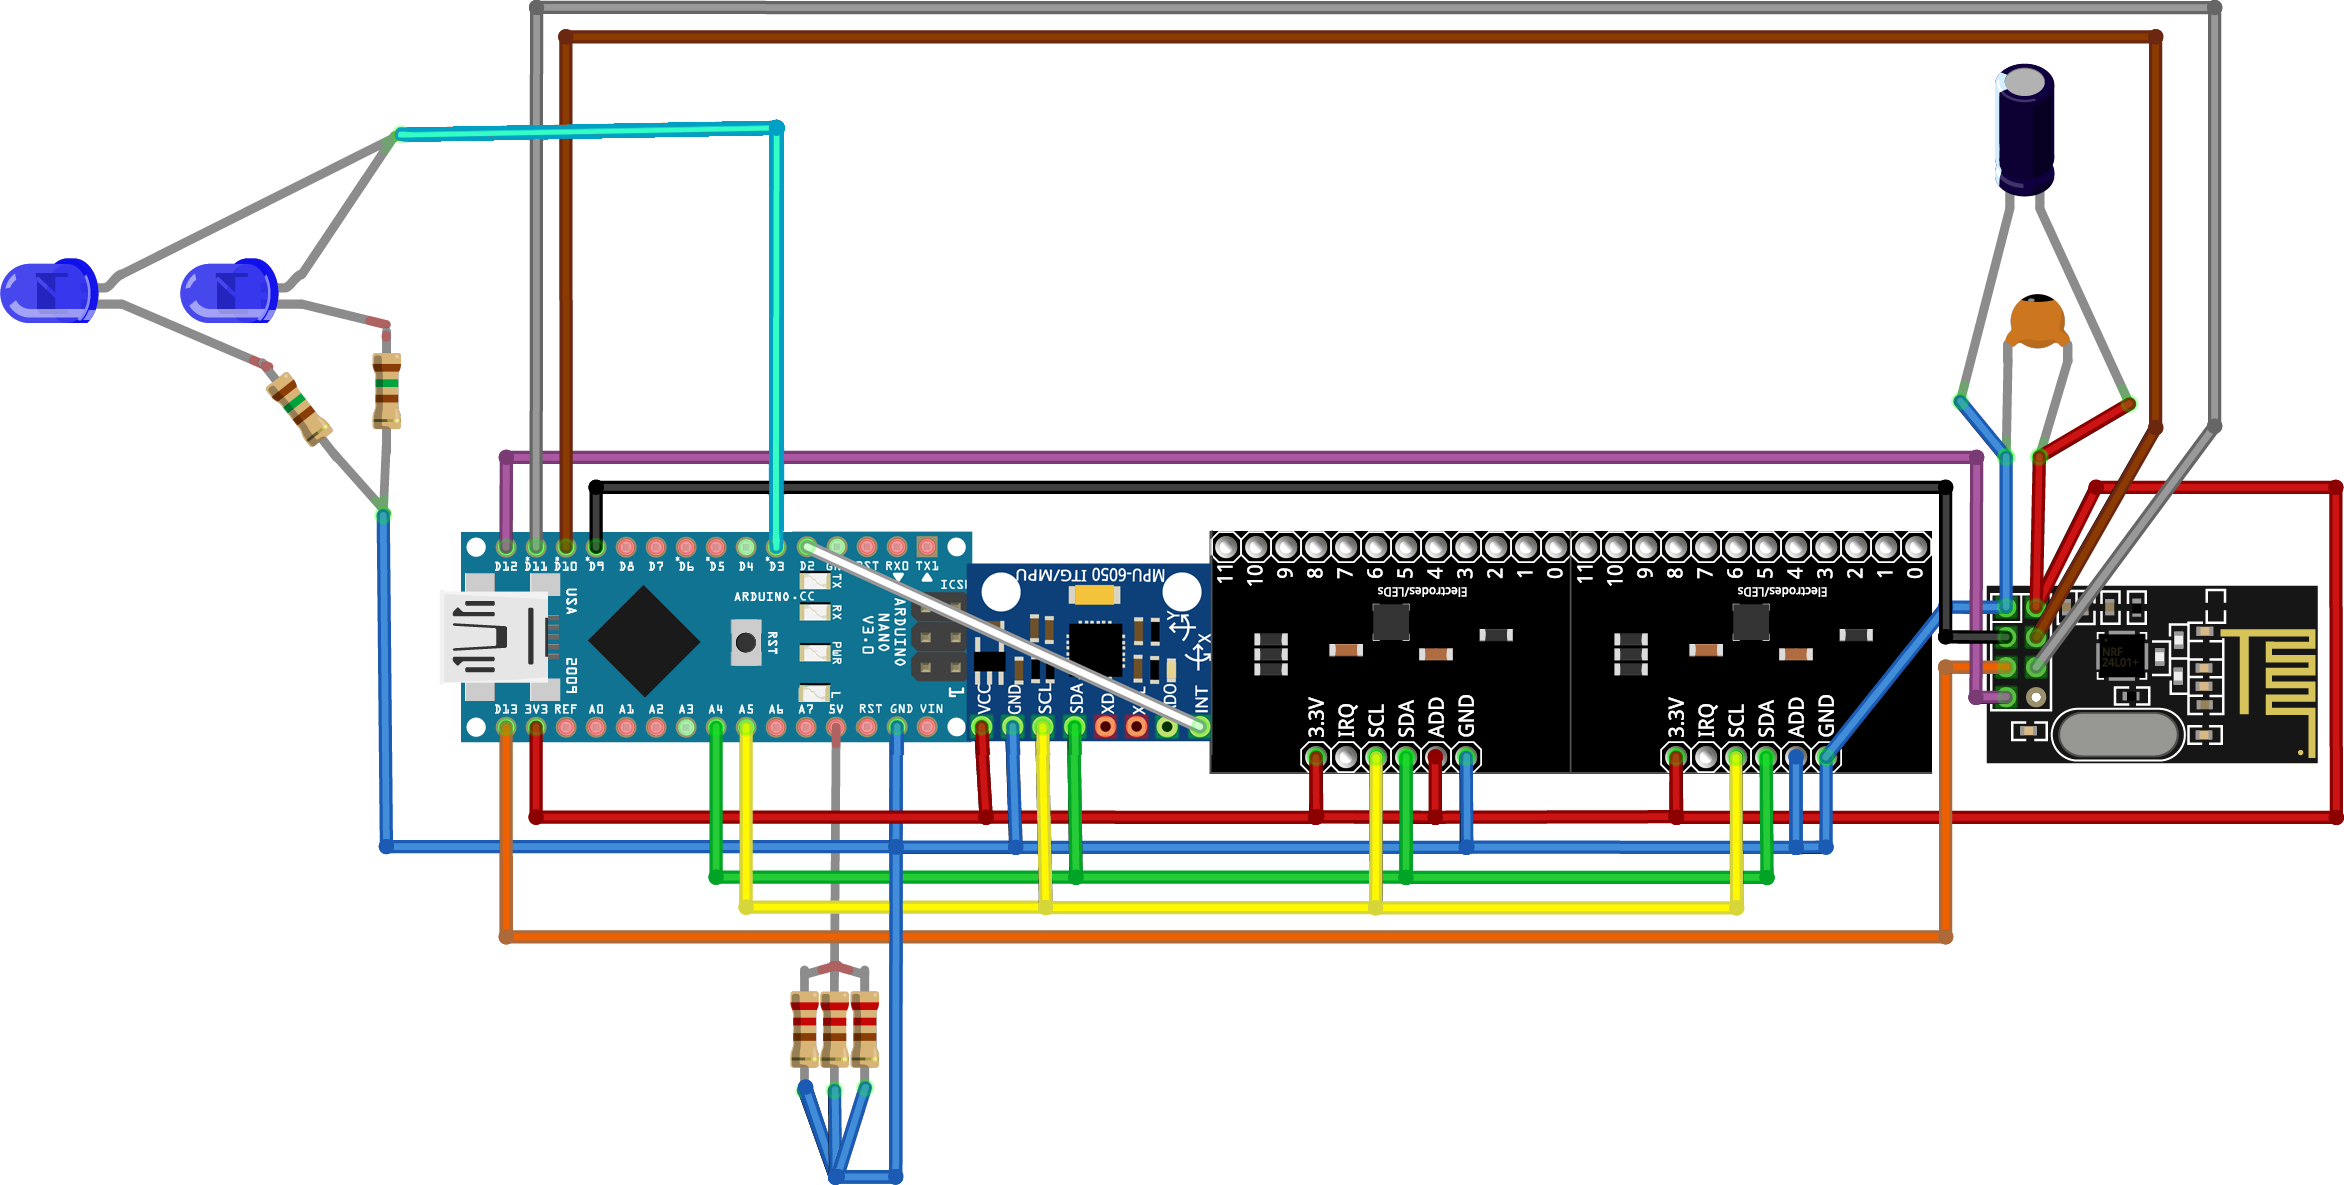Select the middle resistor of bottom trio

coord(834,1028)
